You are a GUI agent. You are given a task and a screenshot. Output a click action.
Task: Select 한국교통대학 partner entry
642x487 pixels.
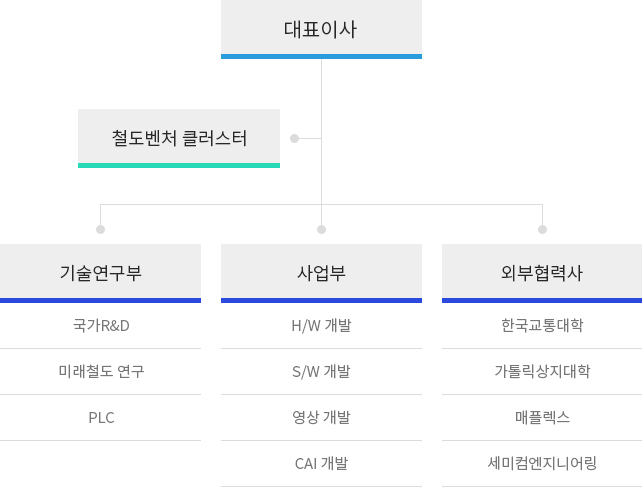pos(542,326)
